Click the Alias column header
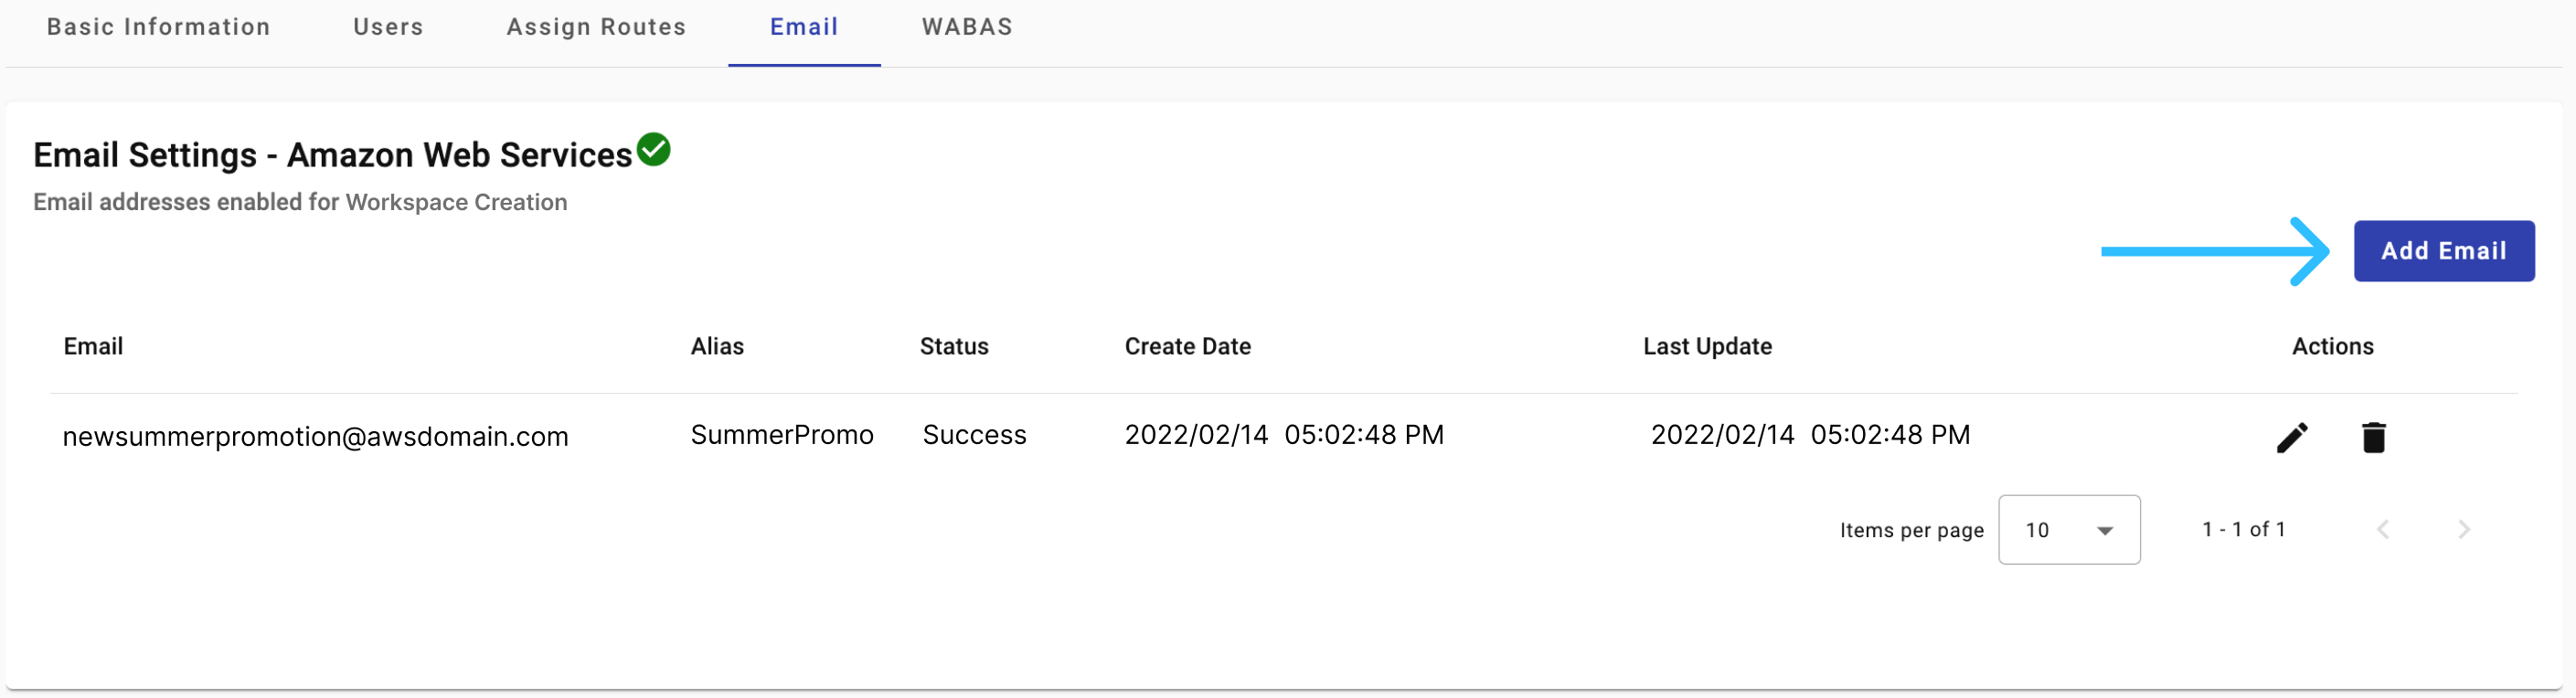 click(x=717, y=346)
